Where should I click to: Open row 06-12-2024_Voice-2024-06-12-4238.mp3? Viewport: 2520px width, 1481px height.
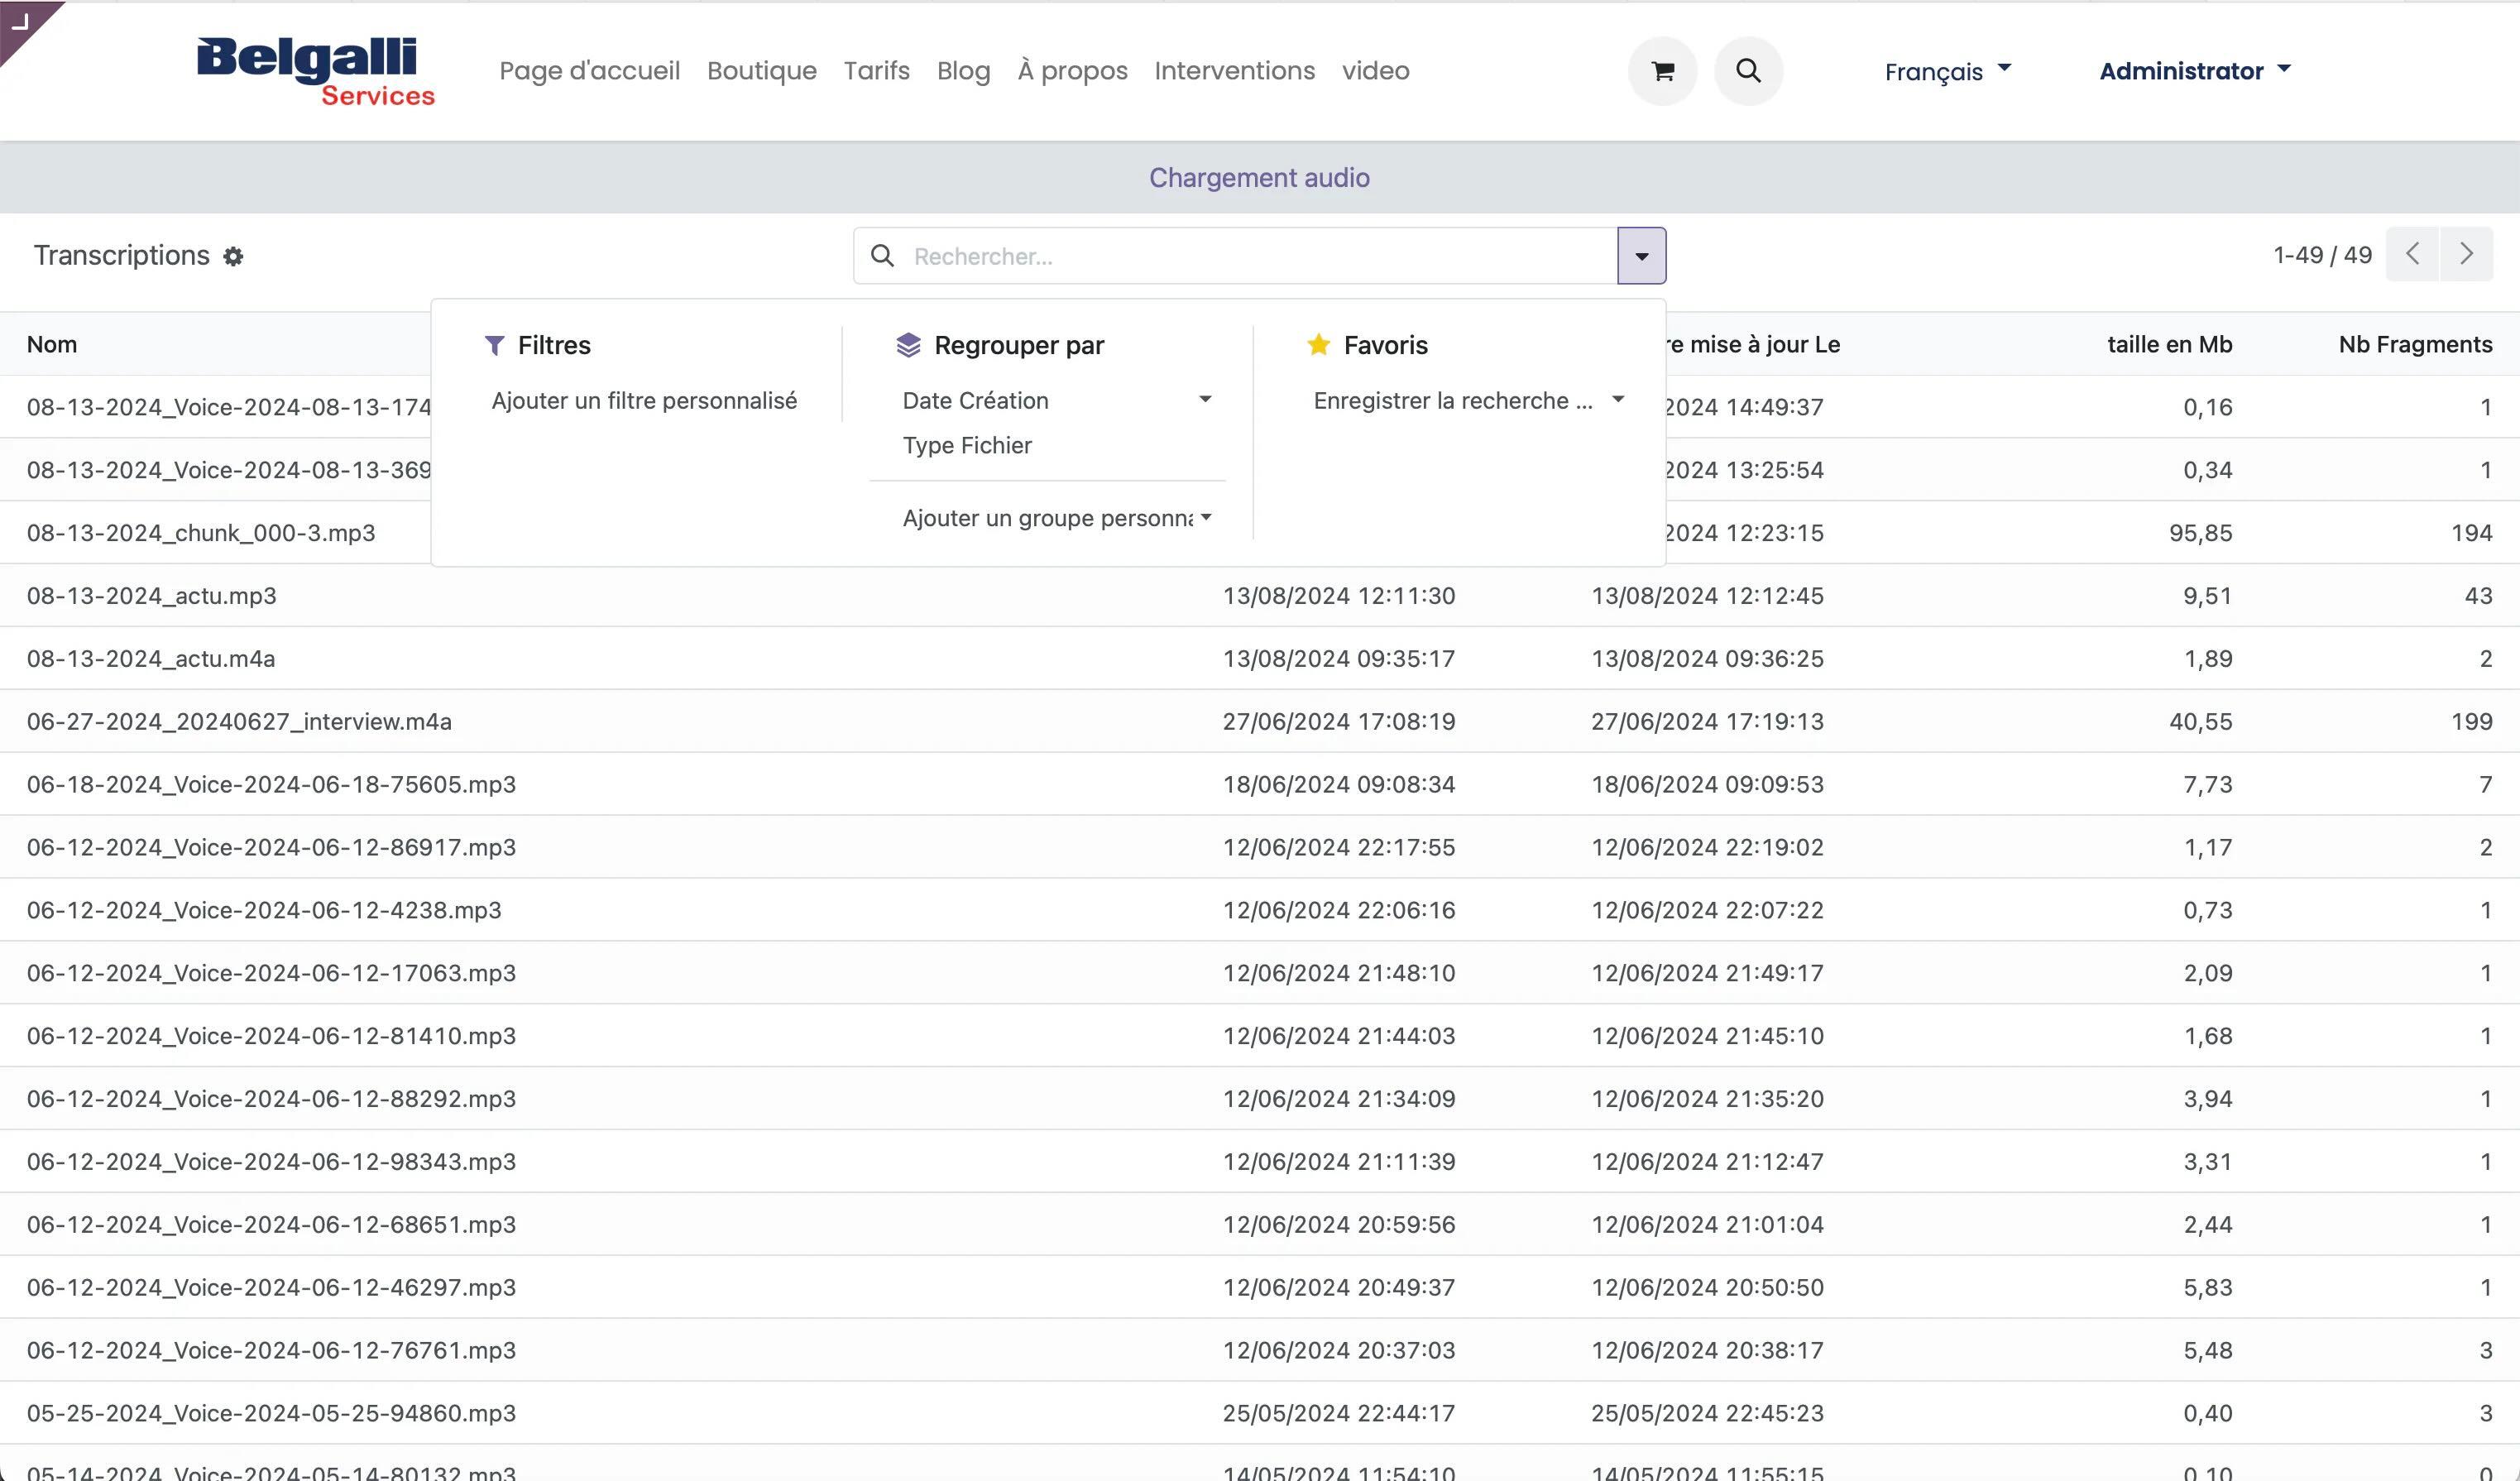pos(1260,910)
